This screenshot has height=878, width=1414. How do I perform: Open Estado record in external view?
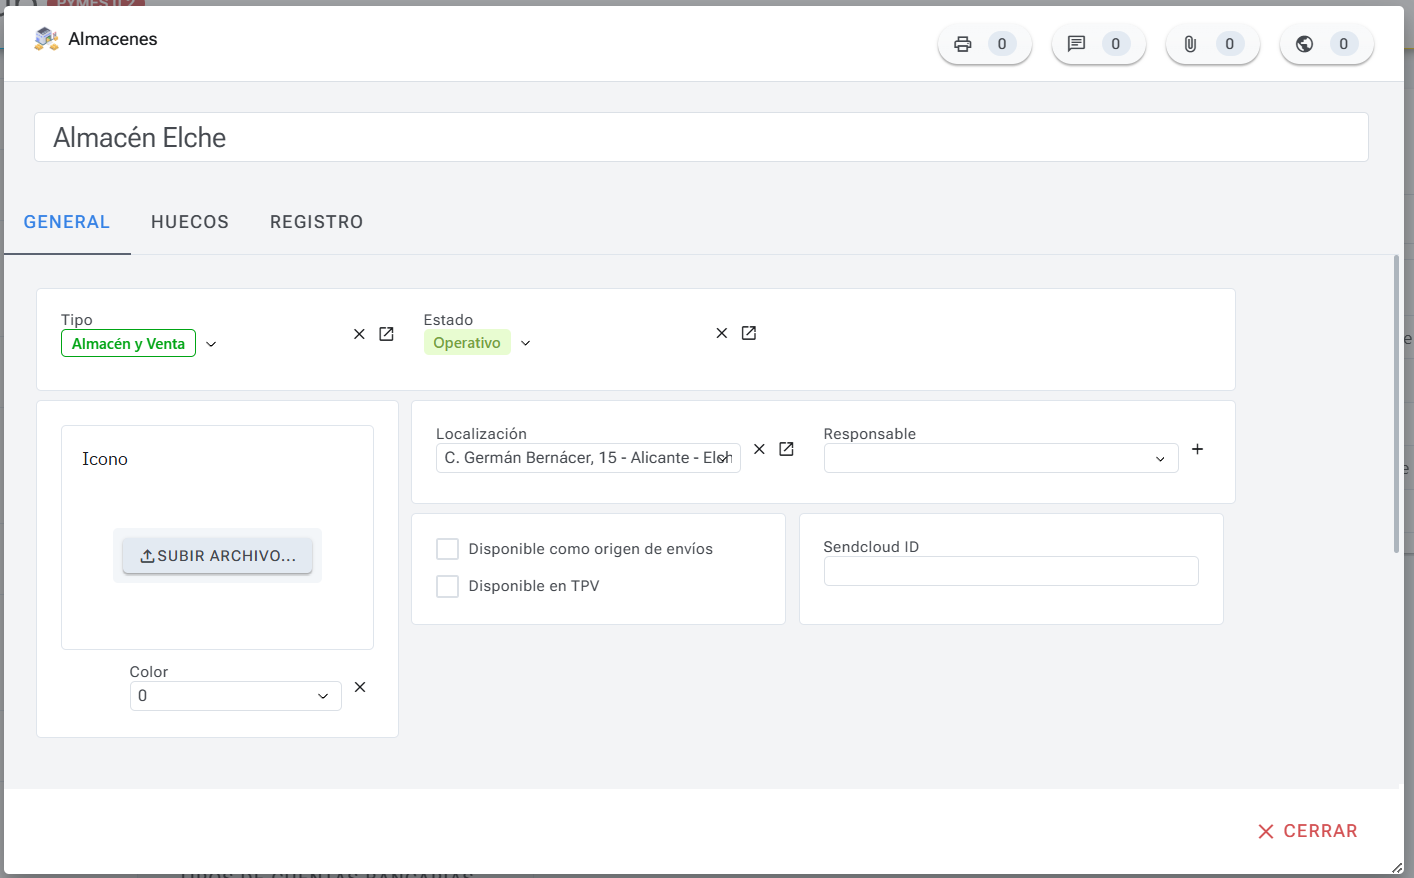tap(749, 333)
